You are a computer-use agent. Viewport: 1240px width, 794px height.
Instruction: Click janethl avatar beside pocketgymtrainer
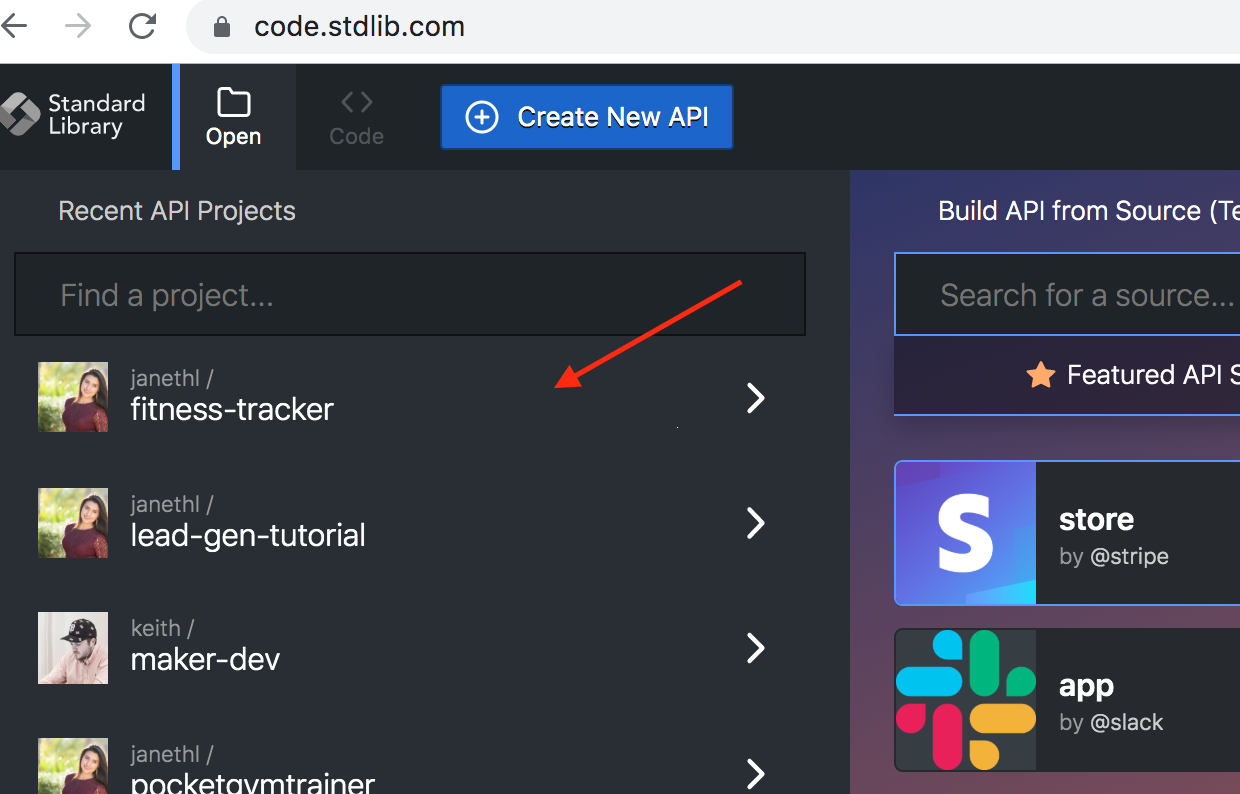click(73, 766)
